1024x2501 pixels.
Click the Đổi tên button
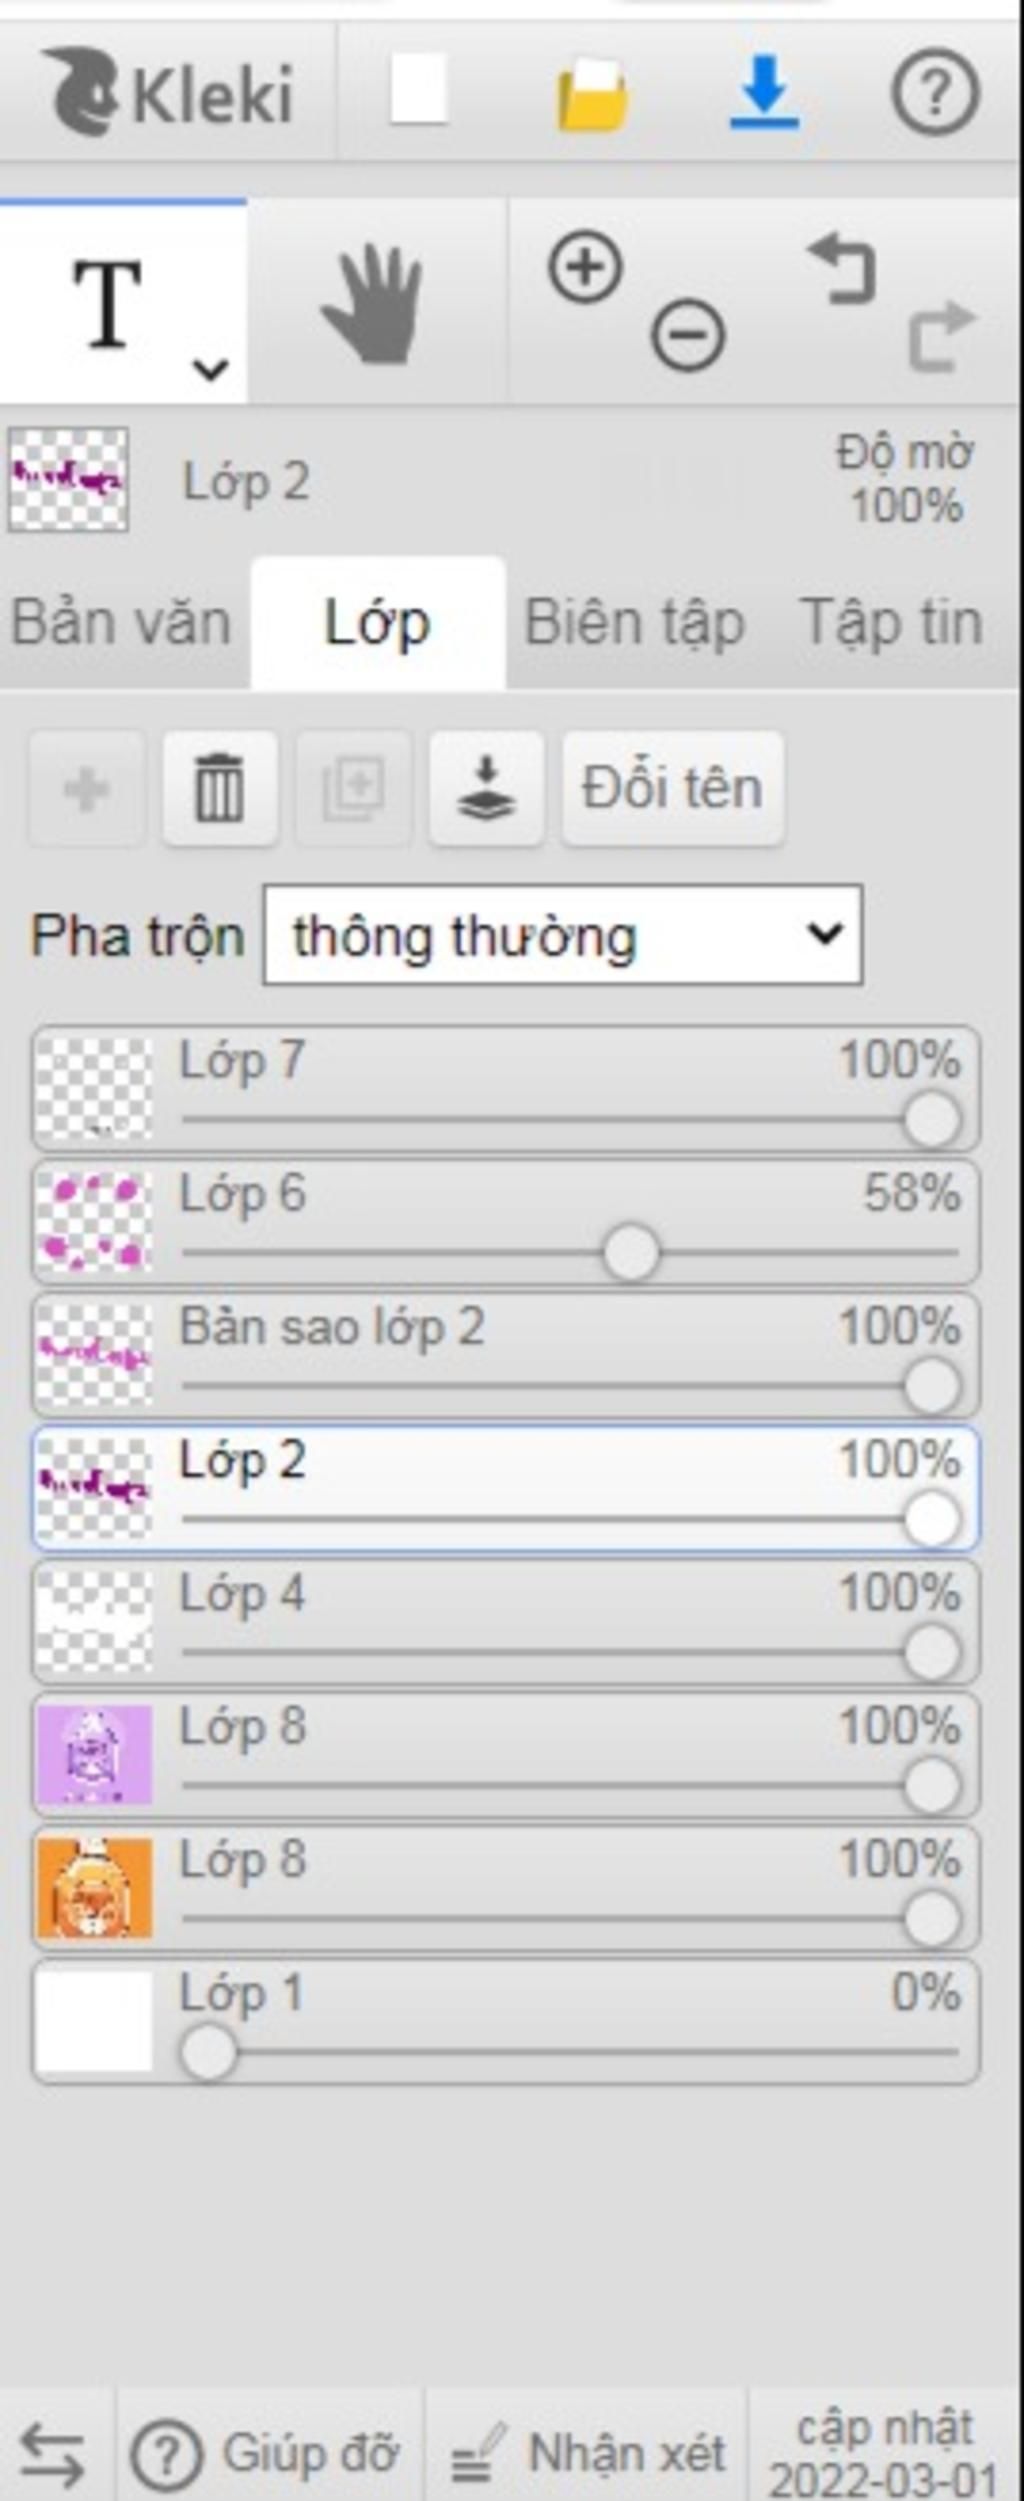[673, 788]
